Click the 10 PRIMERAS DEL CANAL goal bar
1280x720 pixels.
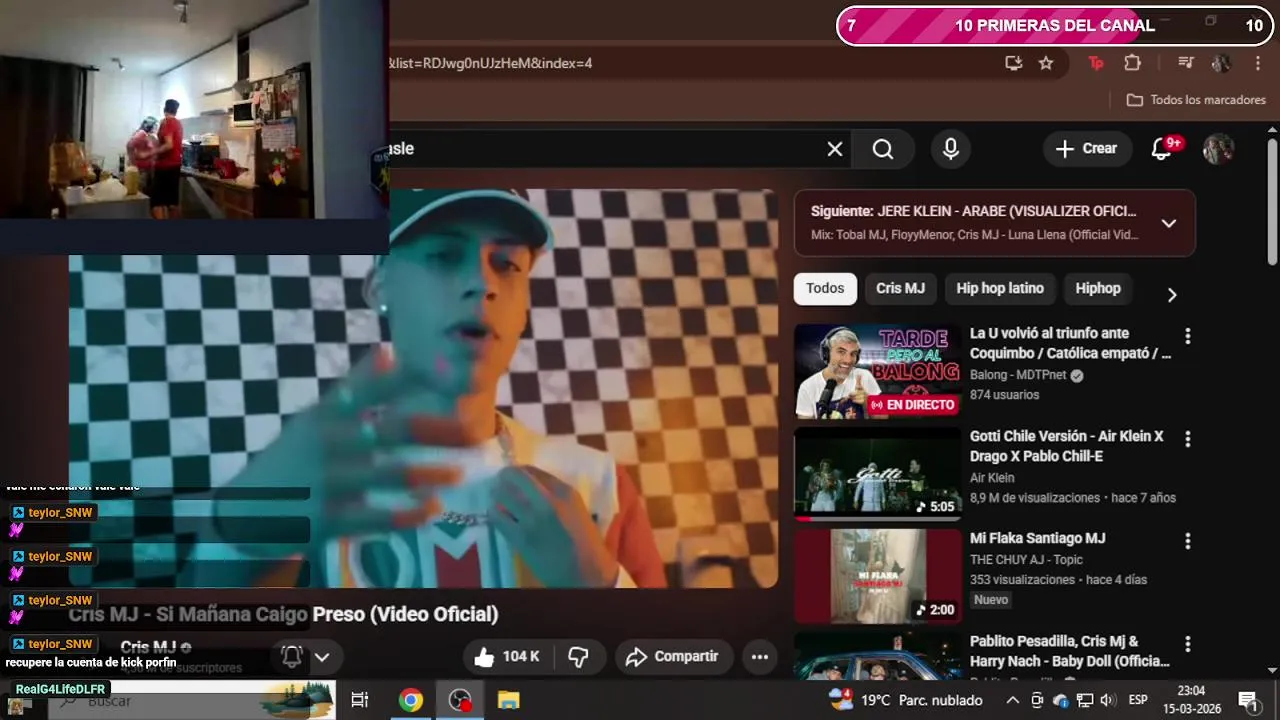[x=1054, y=26]
